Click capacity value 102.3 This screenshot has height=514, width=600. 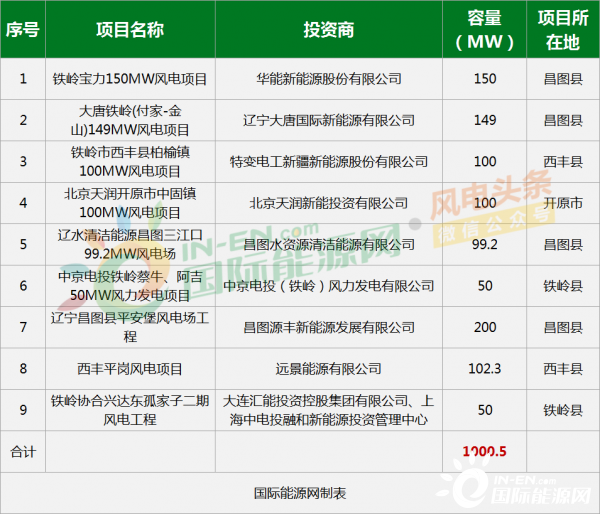point(485,369)
